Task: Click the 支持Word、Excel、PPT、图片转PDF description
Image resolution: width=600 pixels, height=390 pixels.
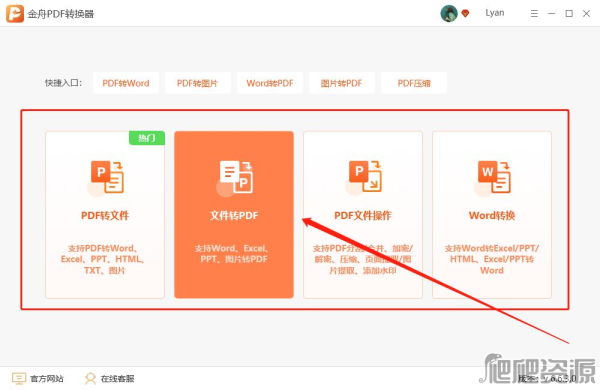Action: coord(233,254)
